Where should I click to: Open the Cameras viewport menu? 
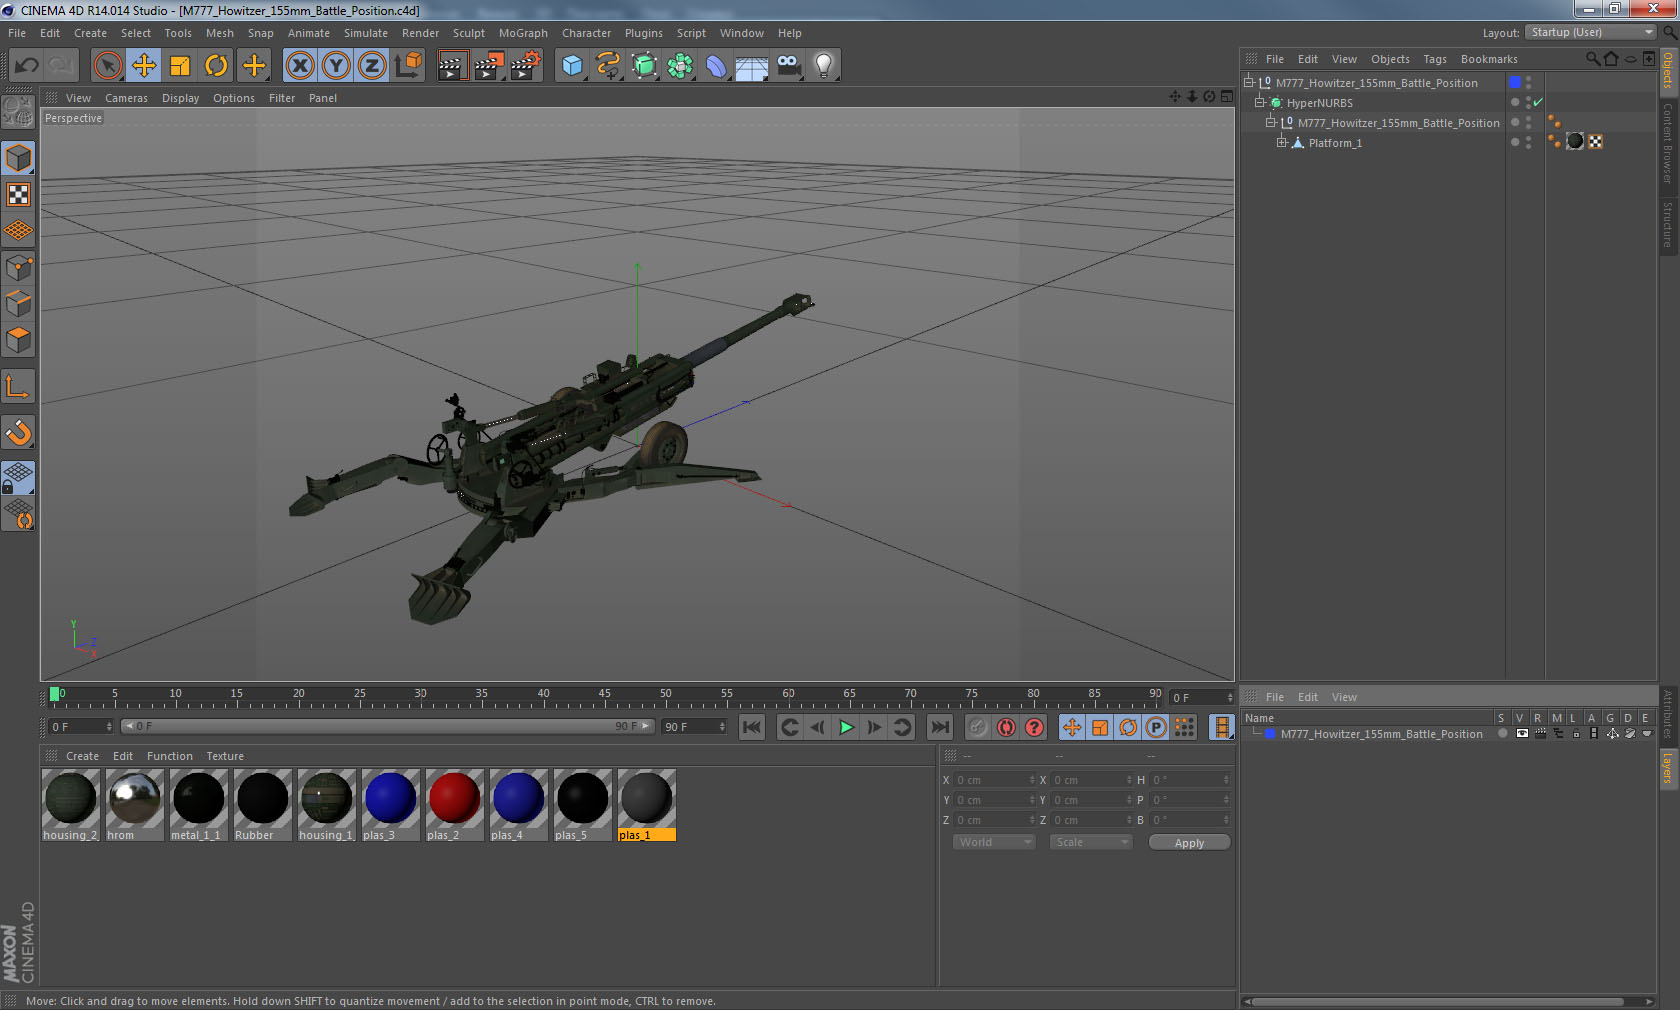pyautogui.click(x=126, y=98)
